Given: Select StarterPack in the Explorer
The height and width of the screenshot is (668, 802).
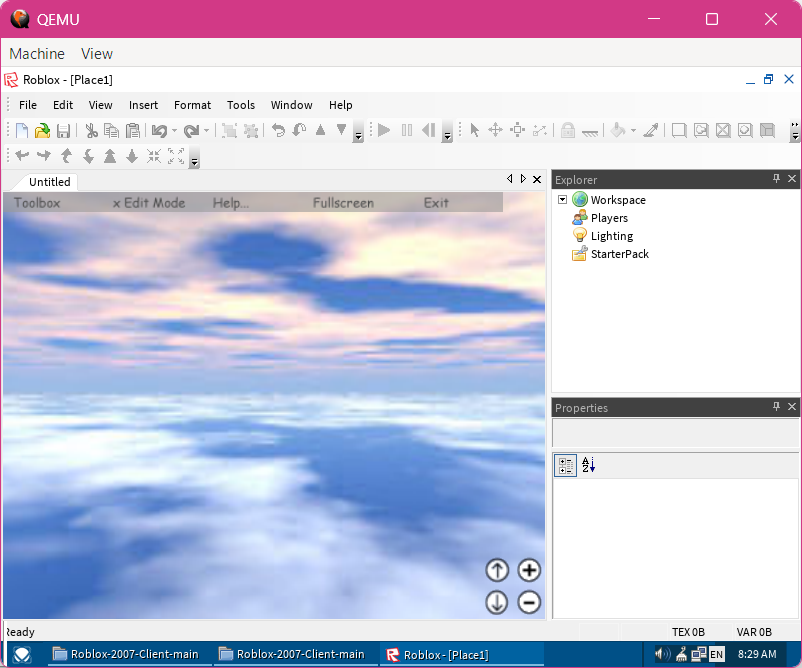Looking at the screenshot, I should [x=619, y=254].
